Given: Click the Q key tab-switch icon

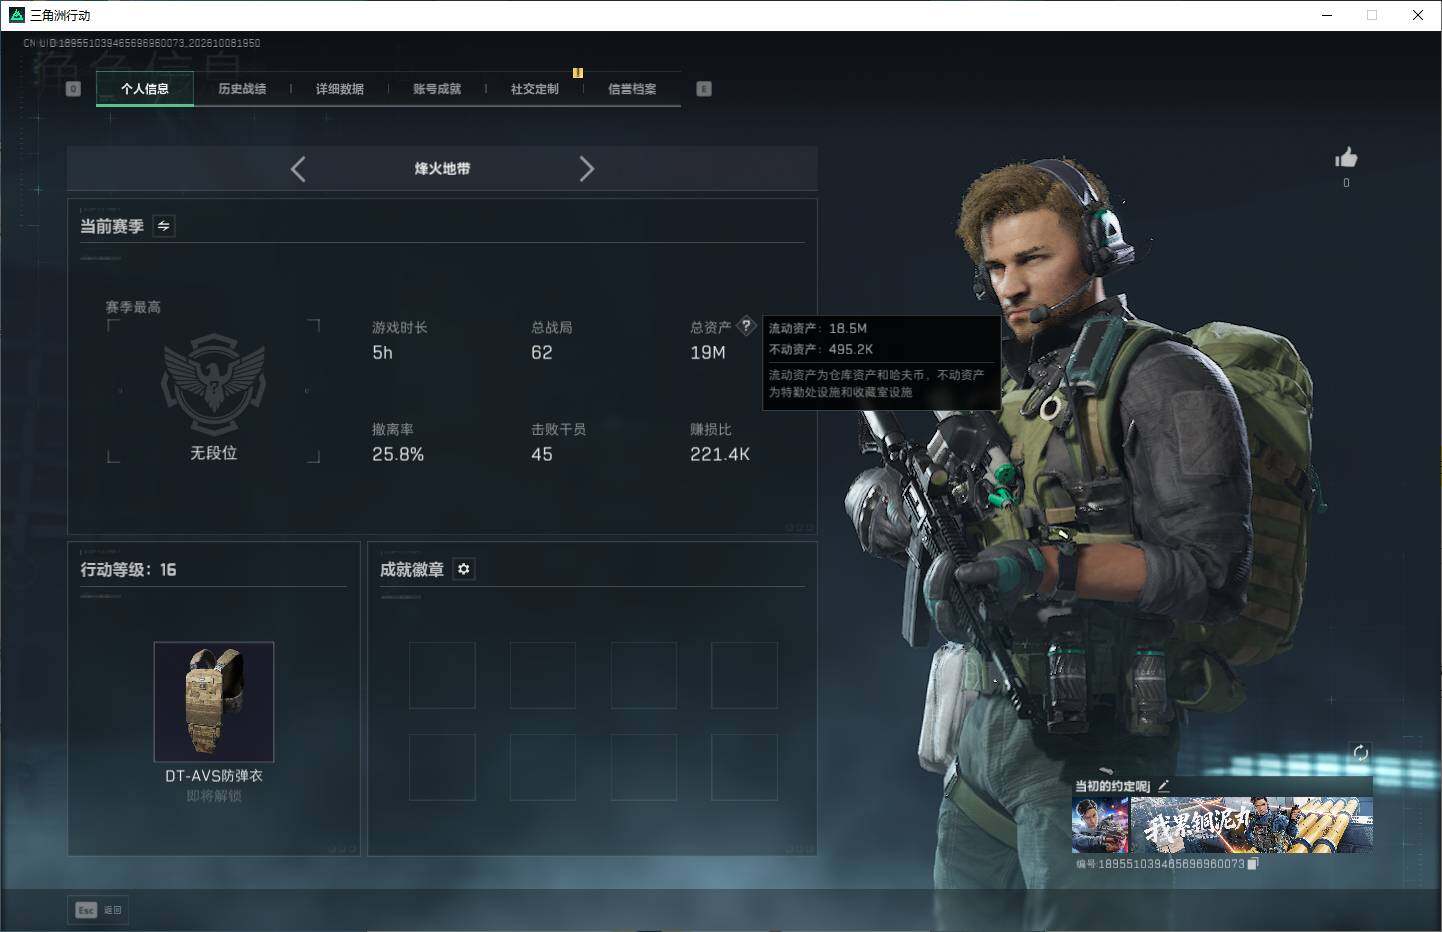Looking at the screenshot, I should [x=73, y=89].
